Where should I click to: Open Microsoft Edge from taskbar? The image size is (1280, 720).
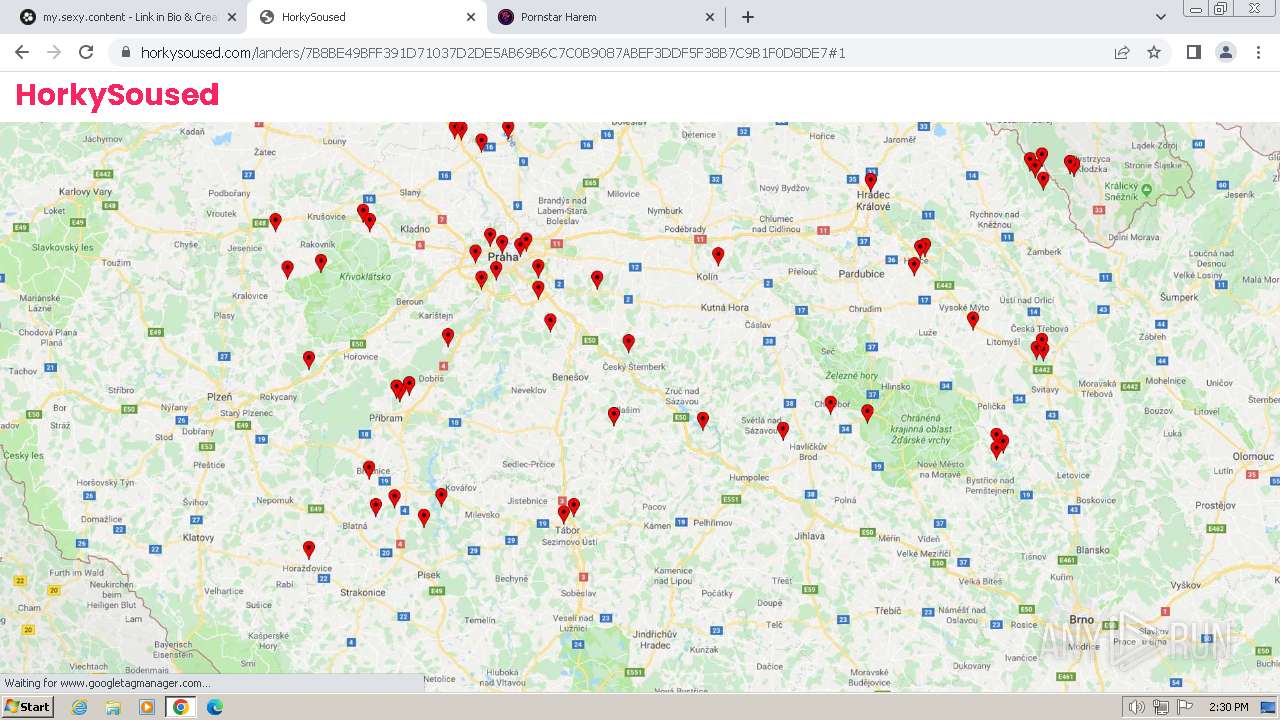214,707
